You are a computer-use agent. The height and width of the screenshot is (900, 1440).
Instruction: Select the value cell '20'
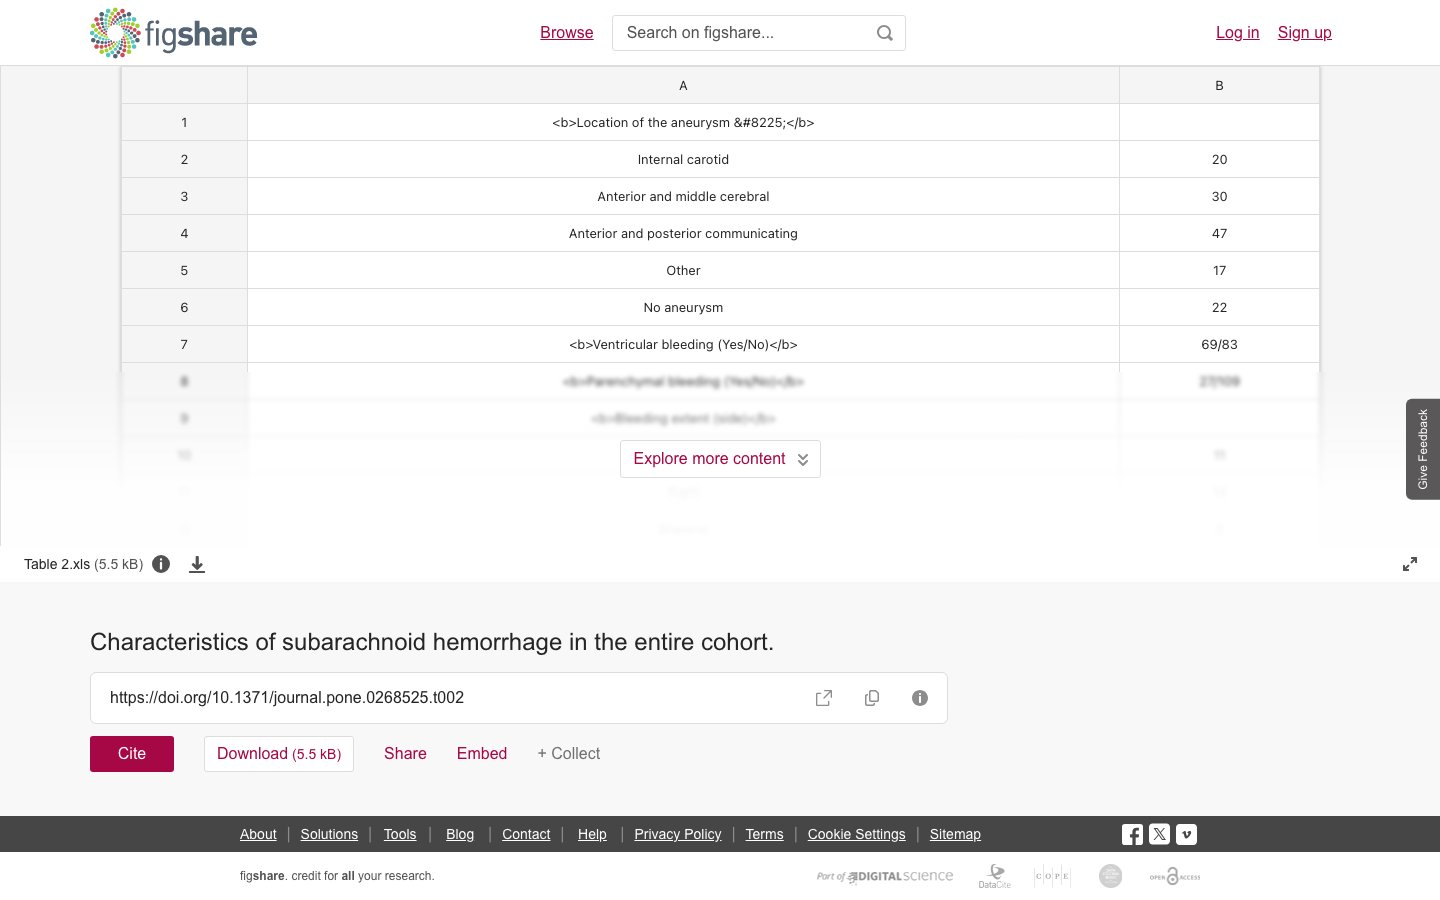tap(1219, 159)
